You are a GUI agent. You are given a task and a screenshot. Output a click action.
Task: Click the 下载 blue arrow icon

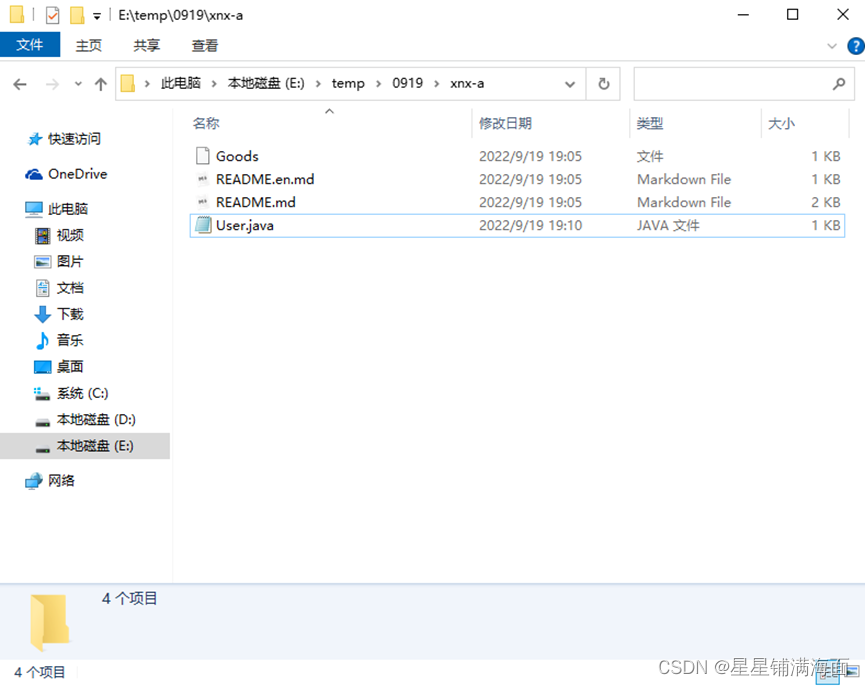tap(42, 314)
